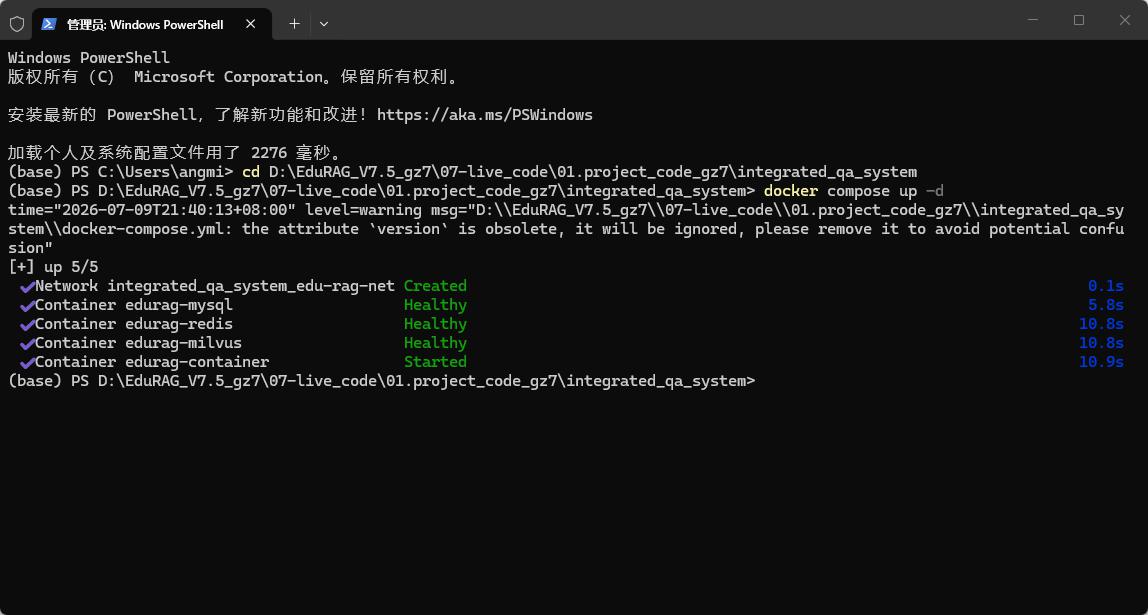Click the checkmark beside Container edurag-redis
The image size is (1148, 615).
click(27, 324)
